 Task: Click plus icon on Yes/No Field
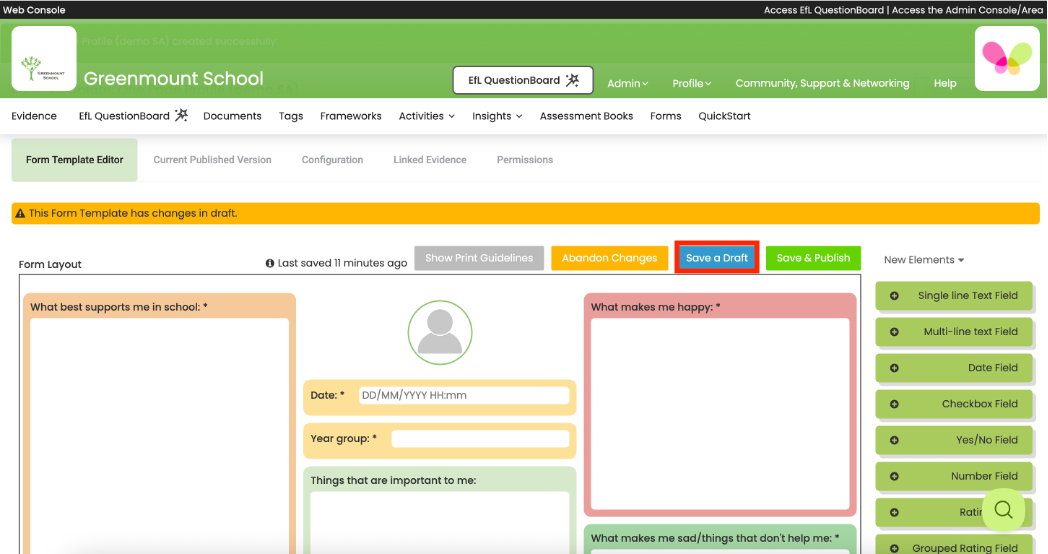tap(894, 440)
